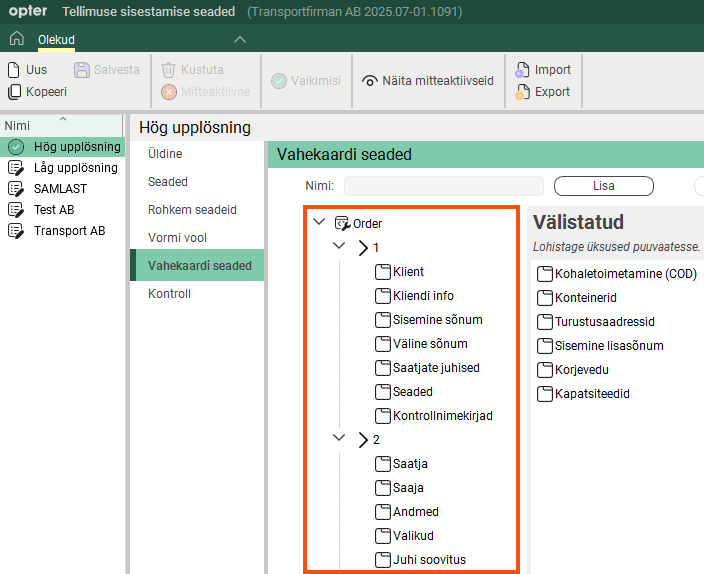Click the Export icon in toolbar
Image resolution: width=704 pixels, height=574 pixels.
(x=522, y=92)
